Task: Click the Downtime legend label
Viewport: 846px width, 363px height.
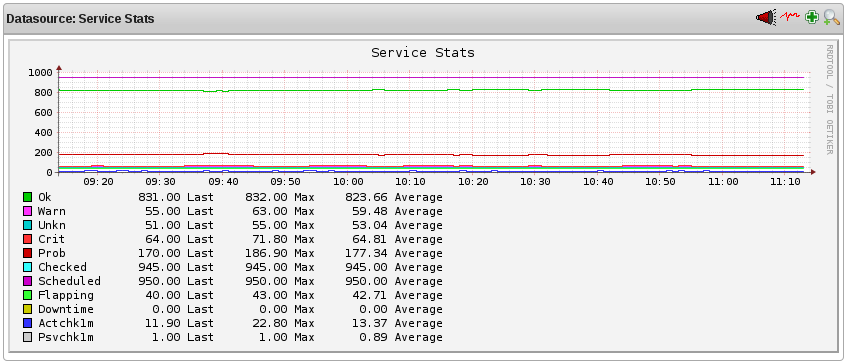Action: 66,310
